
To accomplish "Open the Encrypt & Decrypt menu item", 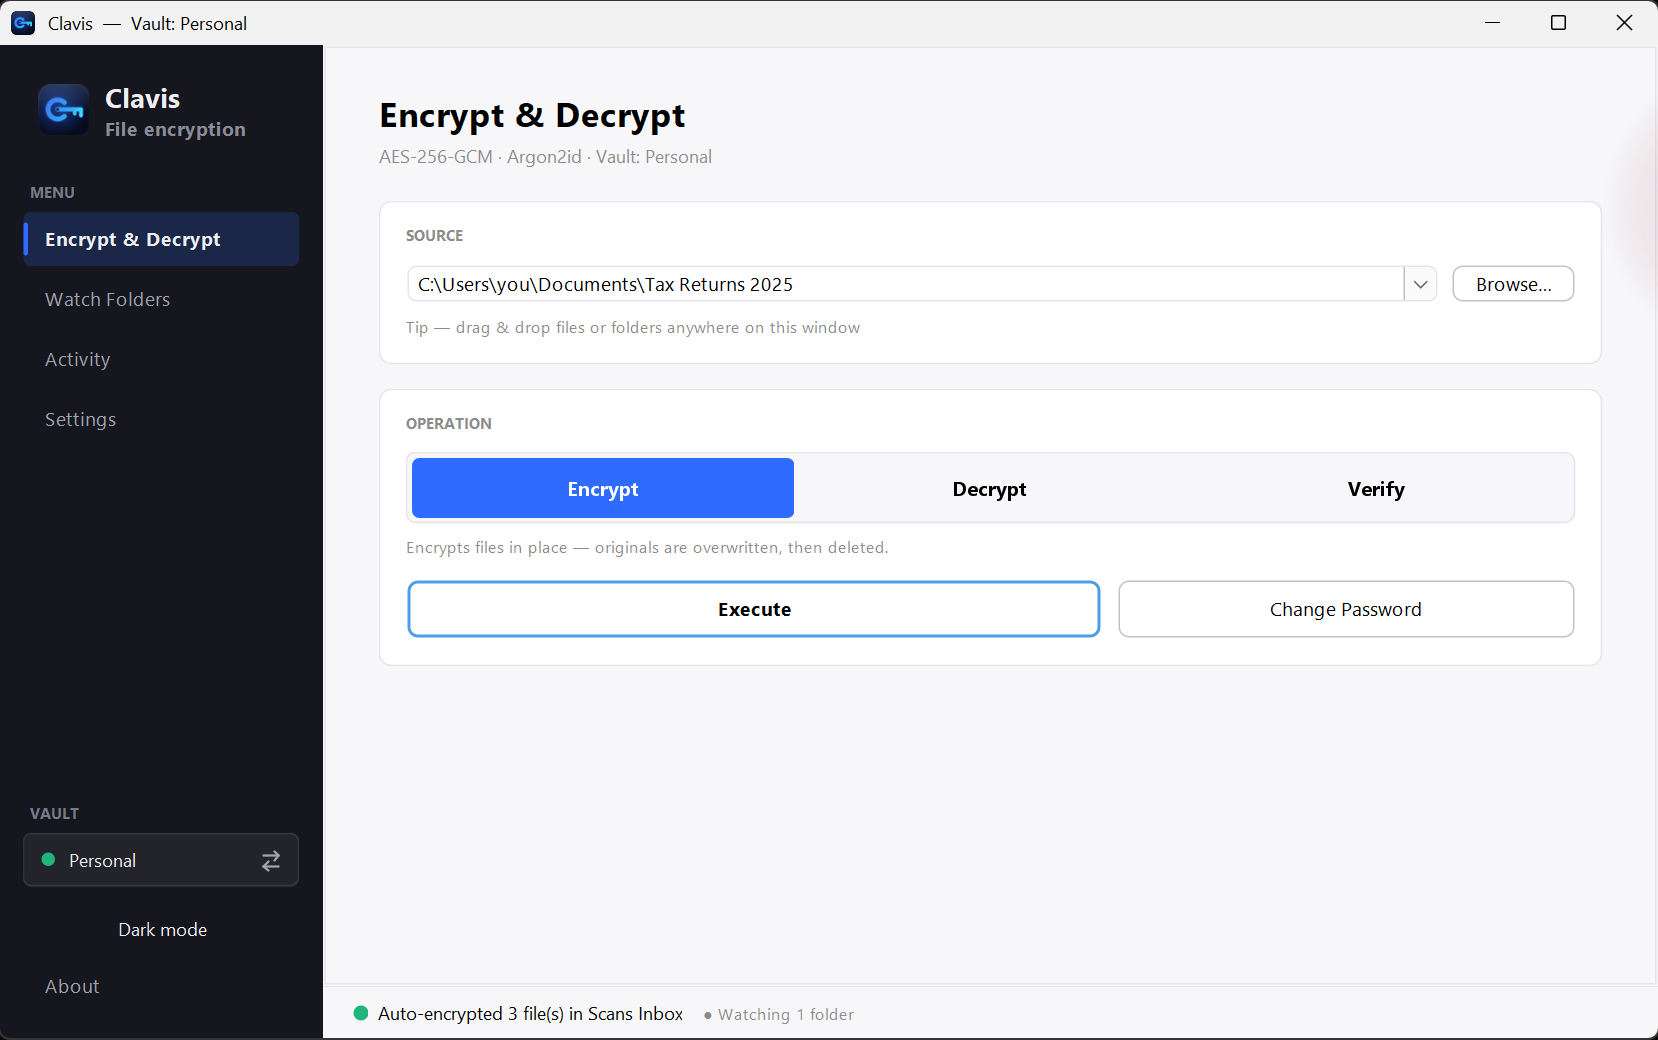I will pos(161,239).
